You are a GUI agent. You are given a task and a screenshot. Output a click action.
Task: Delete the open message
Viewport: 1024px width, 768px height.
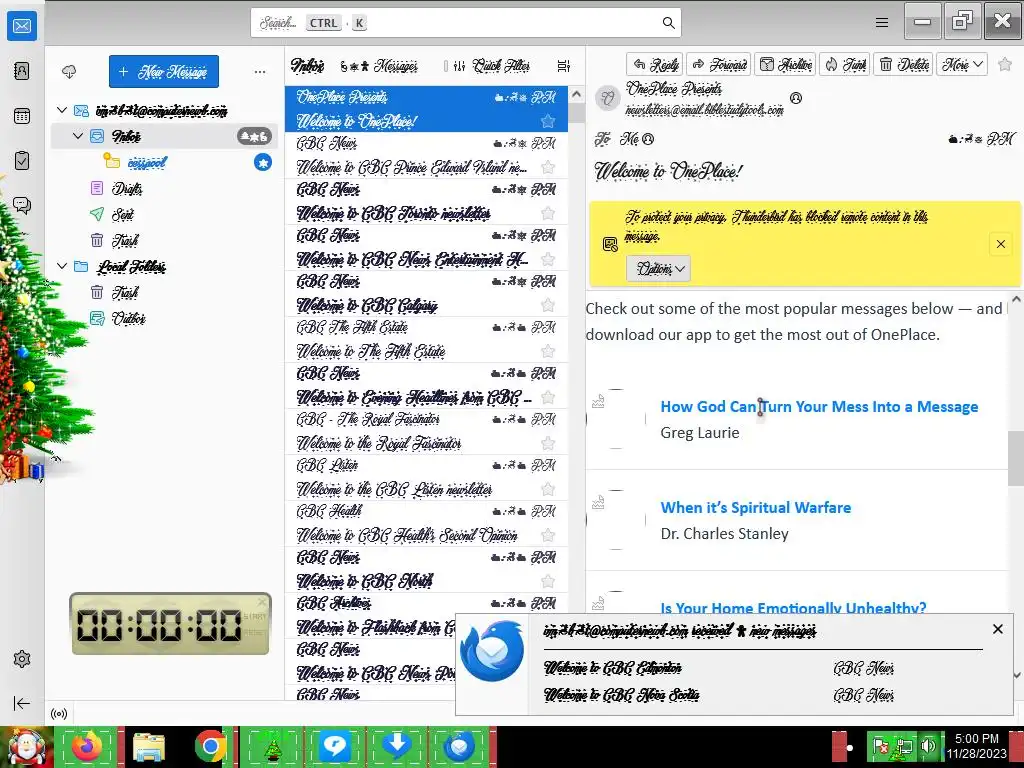point(904,64)
